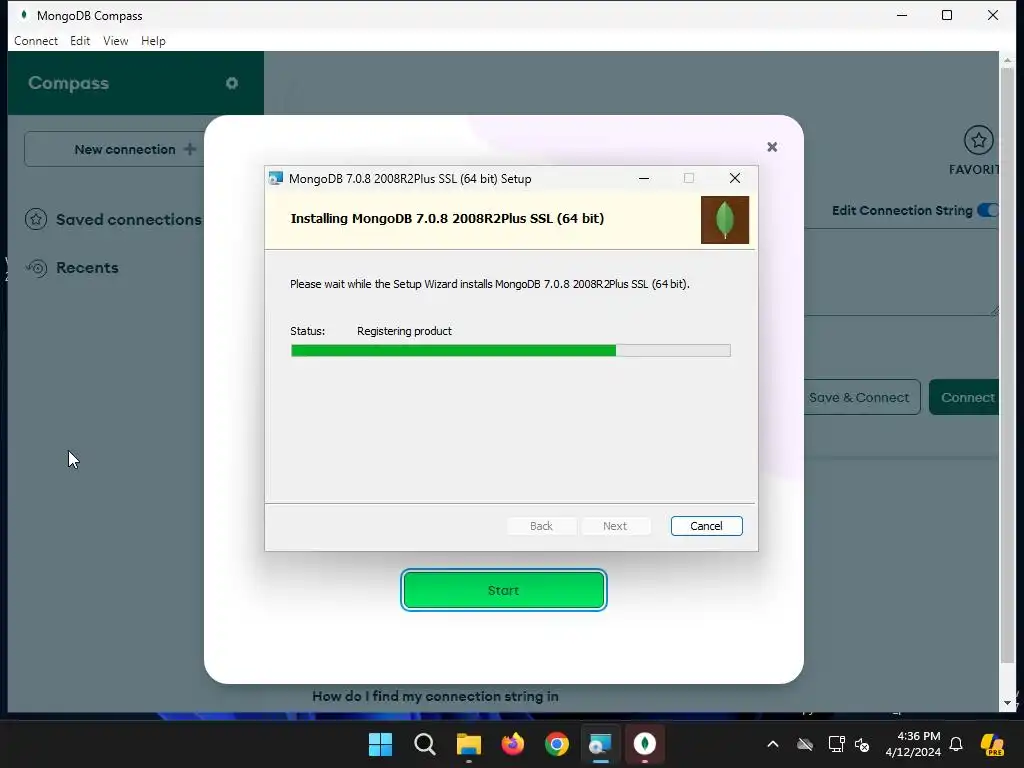Launch Chrome from taskbar
1024x768 pixels.
click(557, 744)
